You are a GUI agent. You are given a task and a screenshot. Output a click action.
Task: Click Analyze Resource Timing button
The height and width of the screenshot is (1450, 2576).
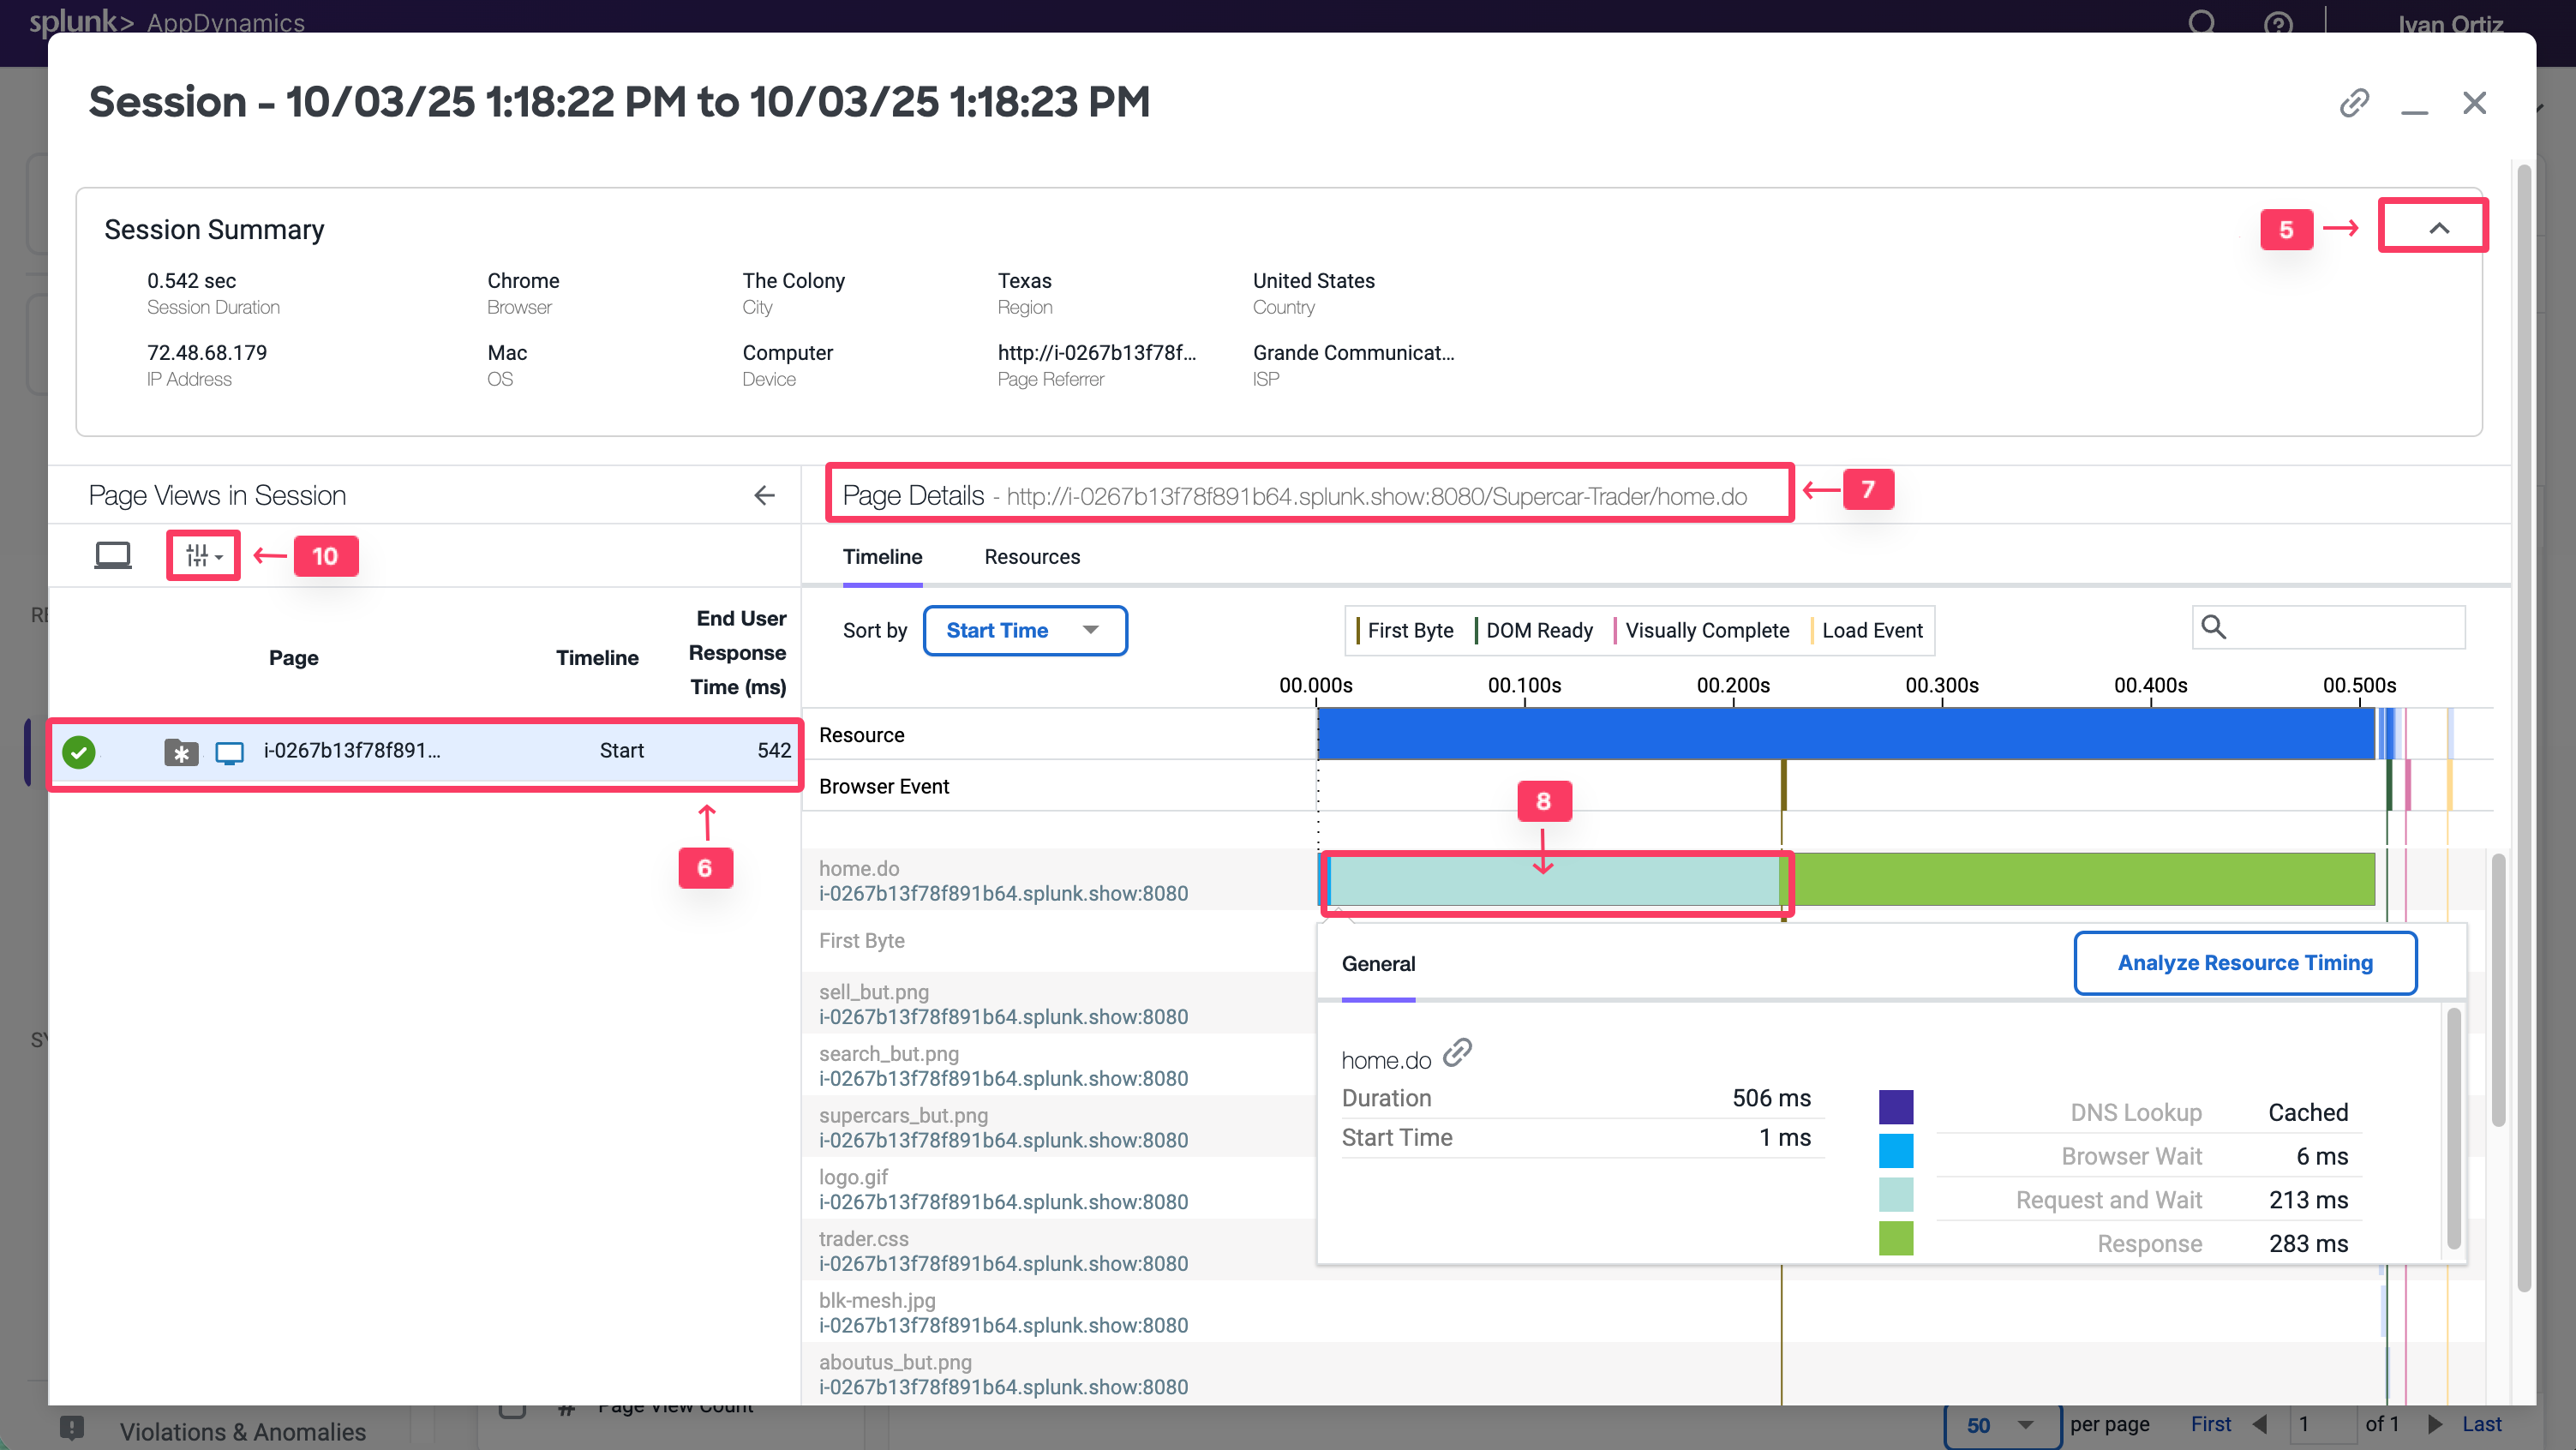click(2244, 963)
